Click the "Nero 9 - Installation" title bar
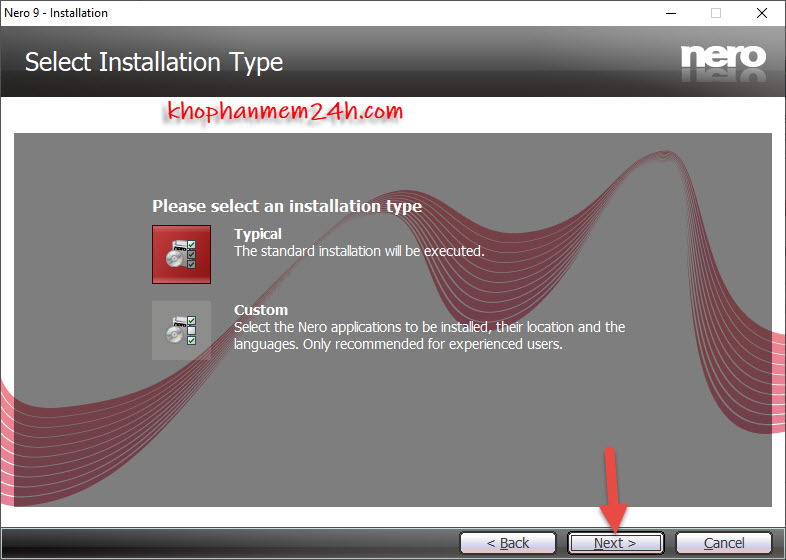786x560 pixels. tap(300, 13)
